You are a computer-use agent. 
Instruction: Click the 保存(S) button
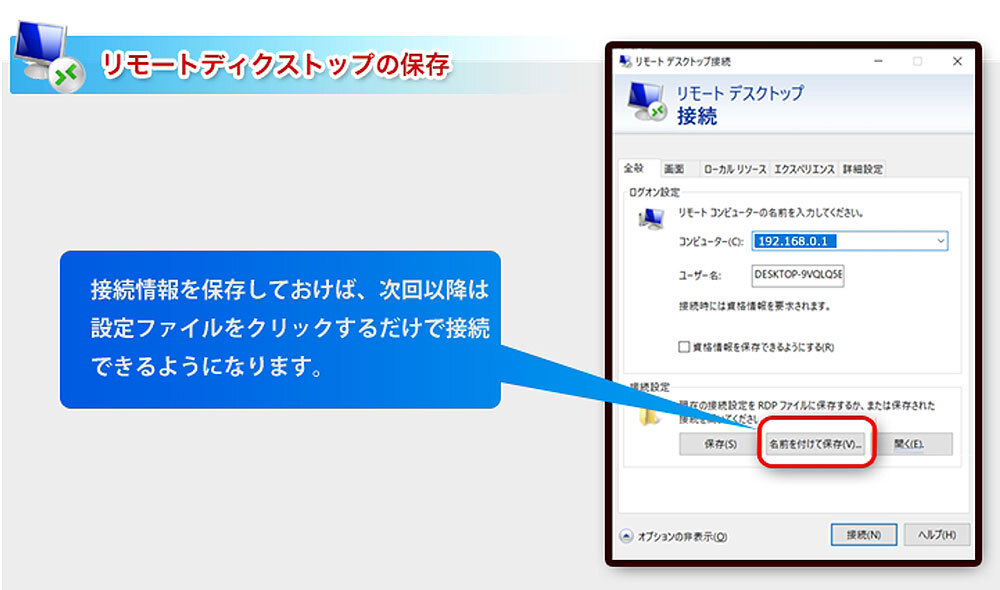[720, 444]
